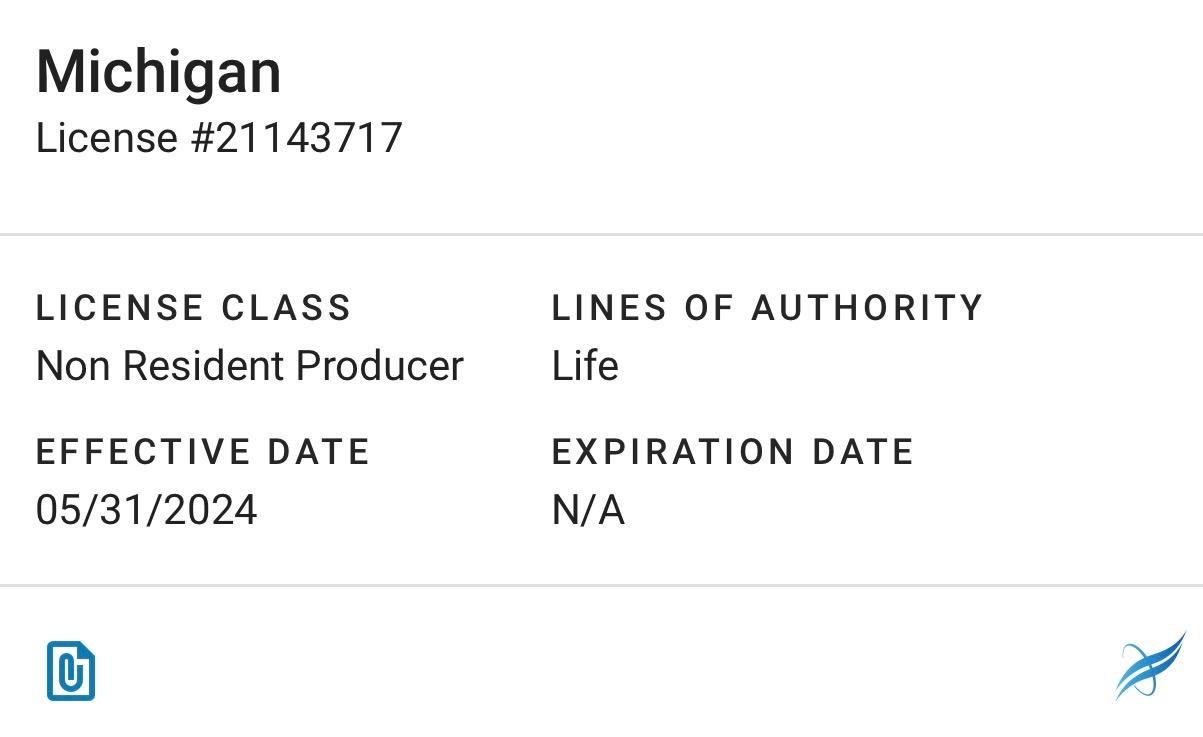1203x737 pixels.
Task: Click the digits 21143717 after the hash
Action: [x=308, y=137]
